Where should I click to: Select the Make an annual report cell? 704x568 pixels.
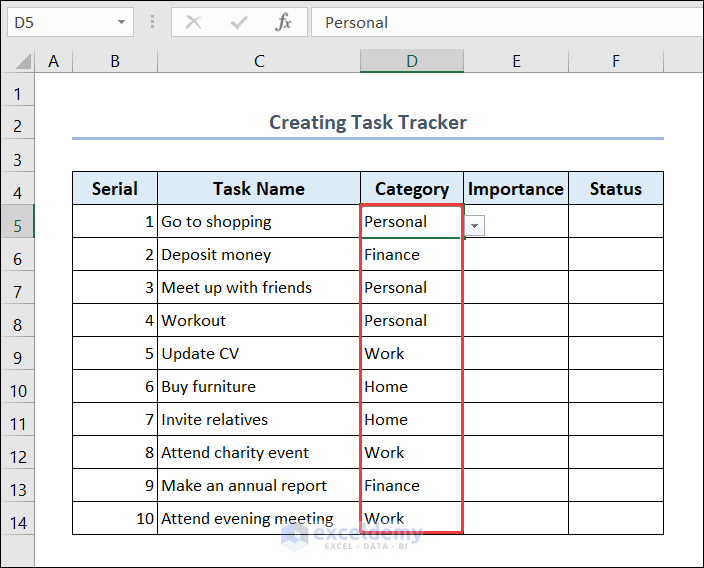pyautogui.click(x=259, y=485)
